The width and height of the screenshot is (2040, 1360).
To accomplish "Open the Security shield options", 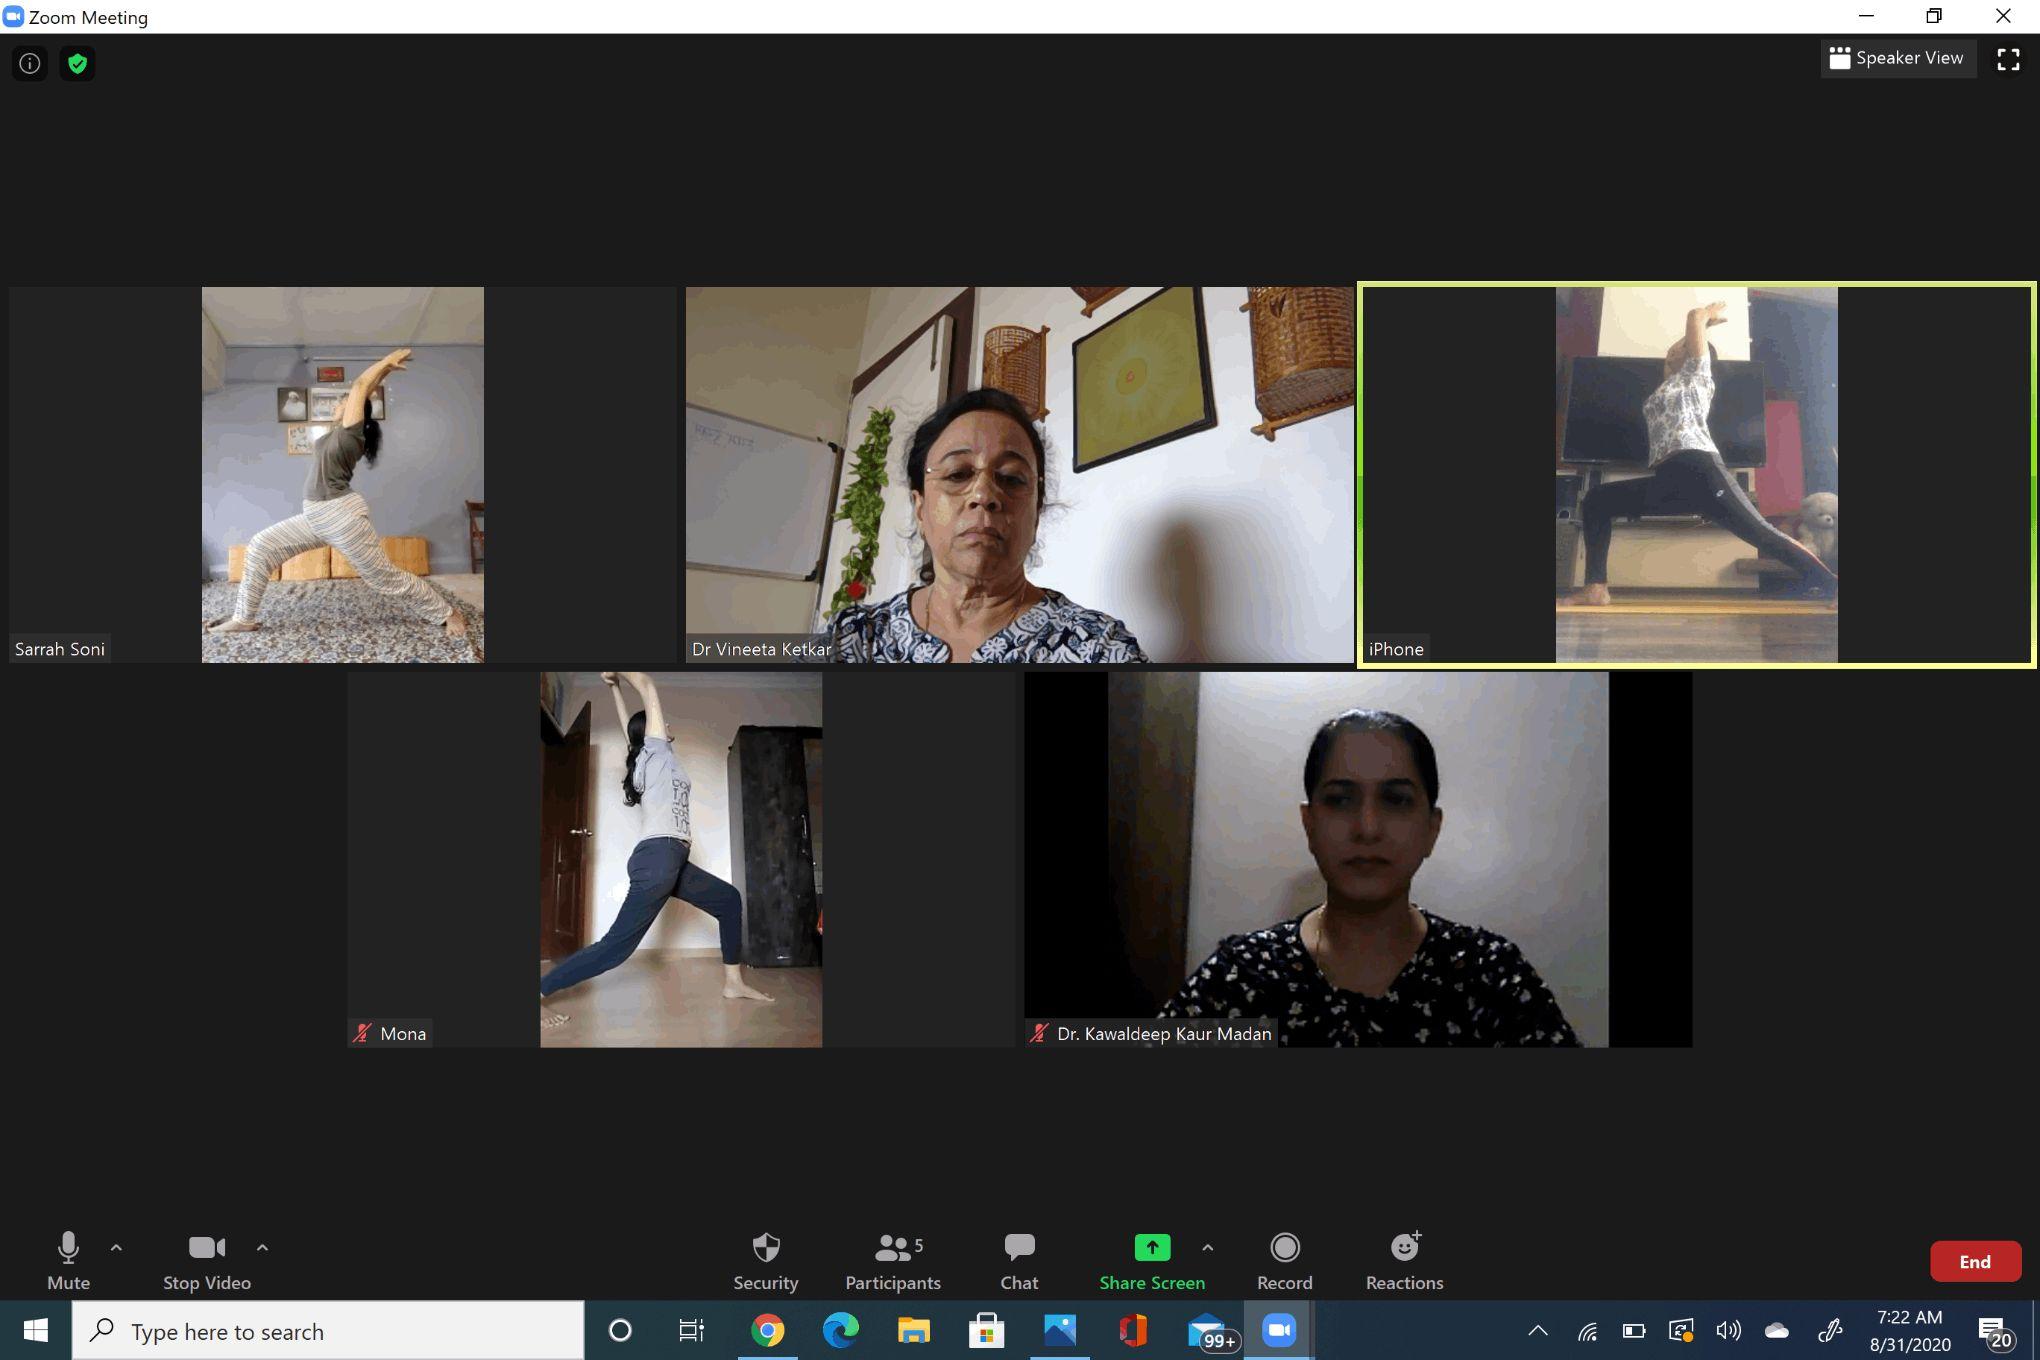I will [x=765, y=1260].
